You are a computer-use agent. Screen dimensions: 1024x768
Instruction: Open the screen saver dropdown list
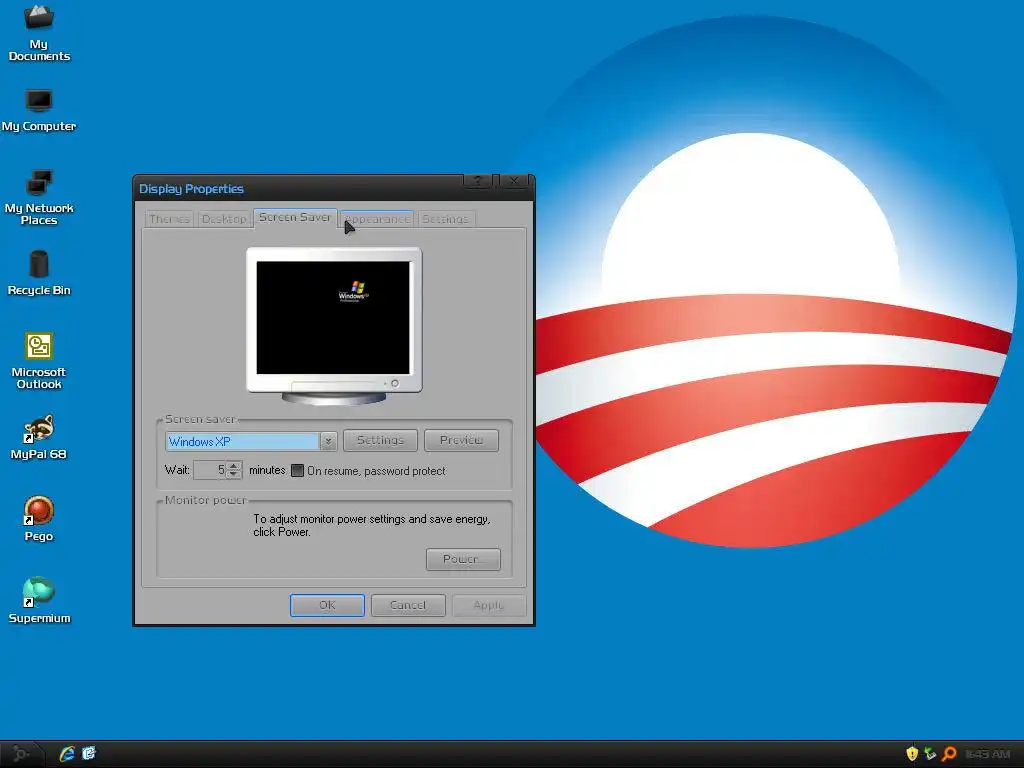point(328,441)
